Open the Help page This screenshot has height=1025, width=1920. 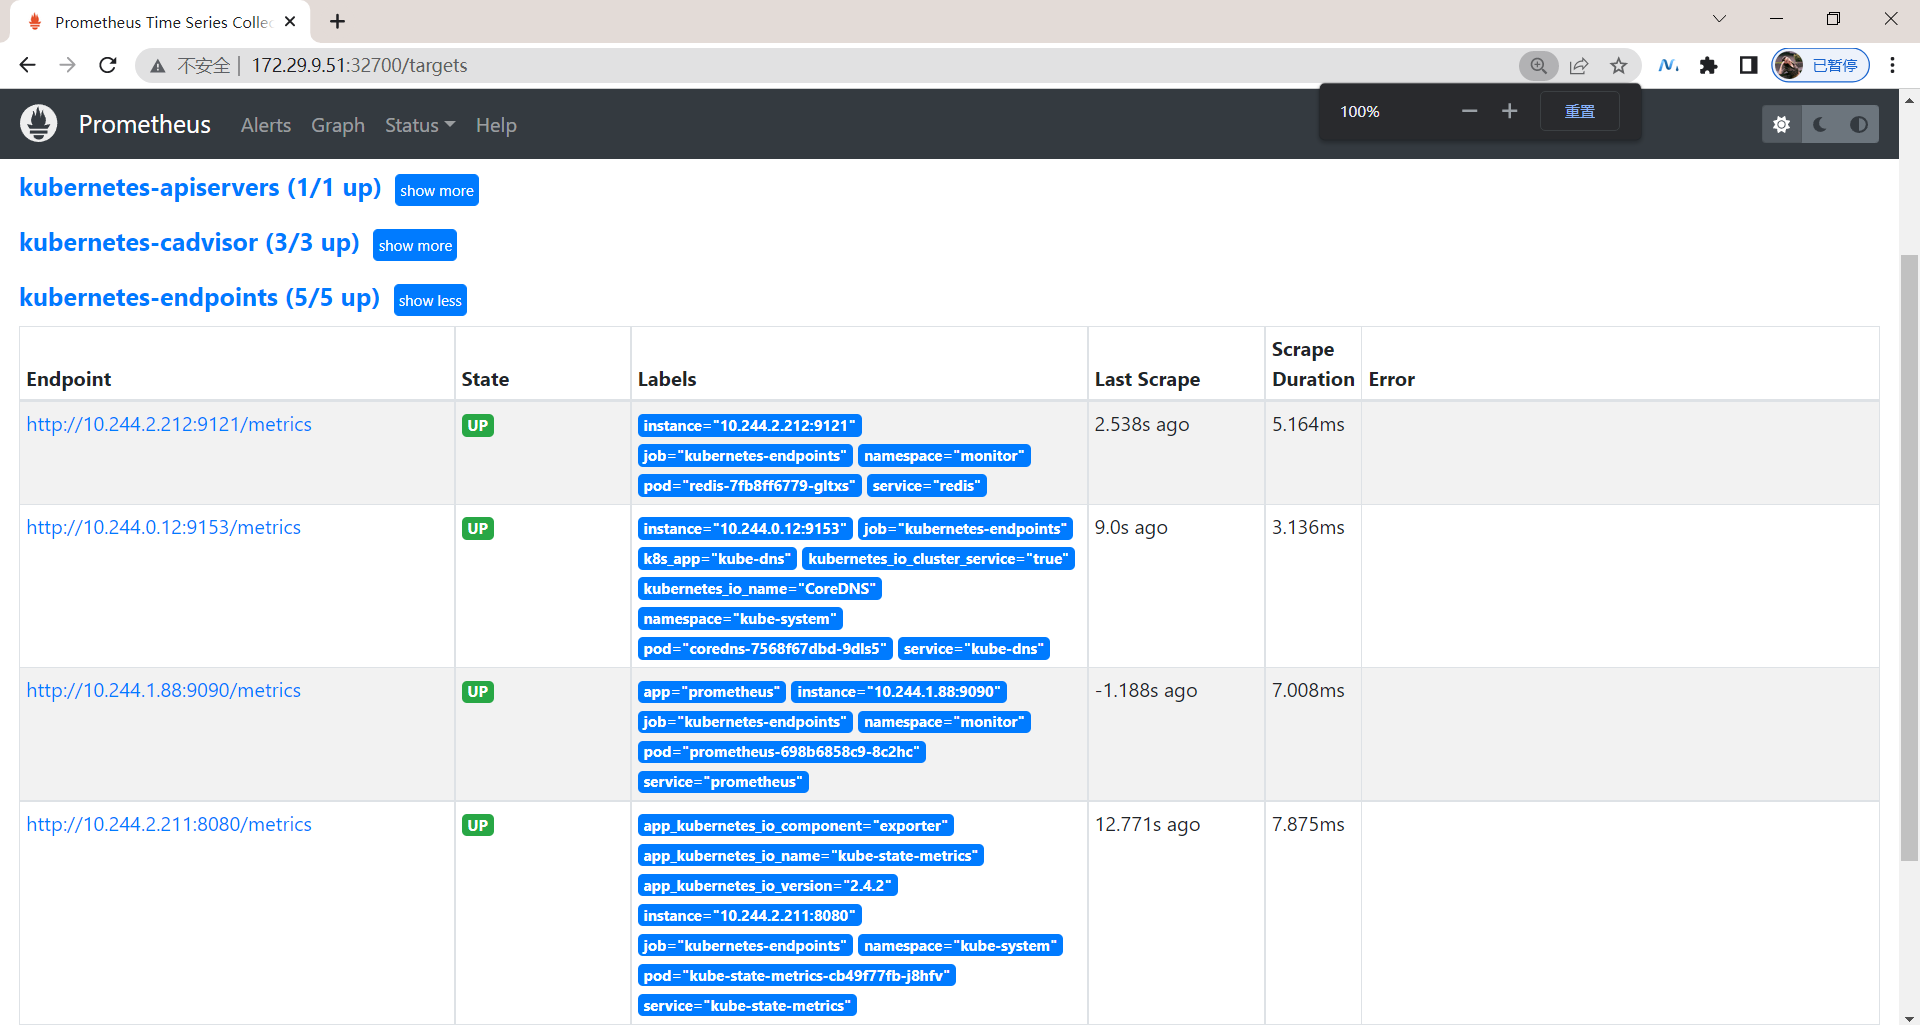pos(496,125)
